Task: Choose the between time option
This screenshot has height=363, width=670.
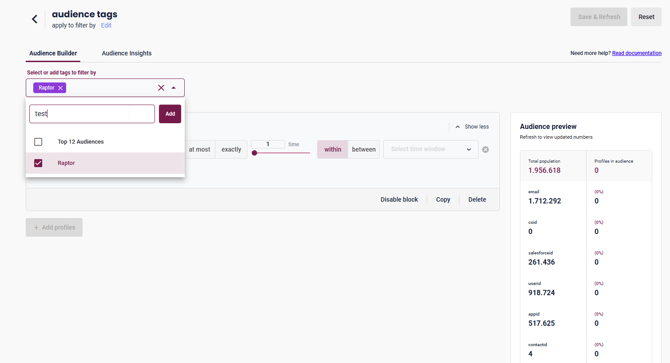Action: click(x=364, y=149)
